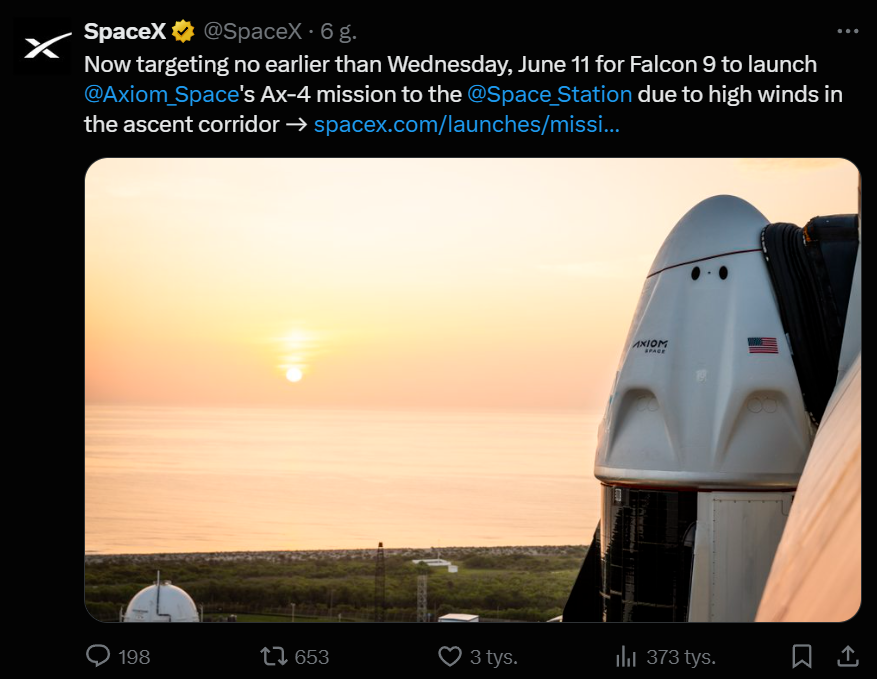Image resolution: width=877 pixels, height=679 pixels.
Task: Follow the spacex.com/launches link
Action: click(x=466, y=125)
